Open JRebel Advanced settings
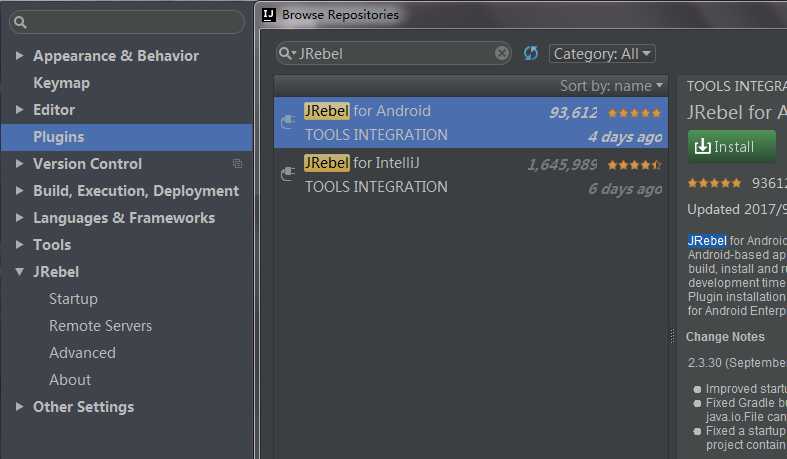This screenshot has height=459, width=787. click(x=82, y=353)
